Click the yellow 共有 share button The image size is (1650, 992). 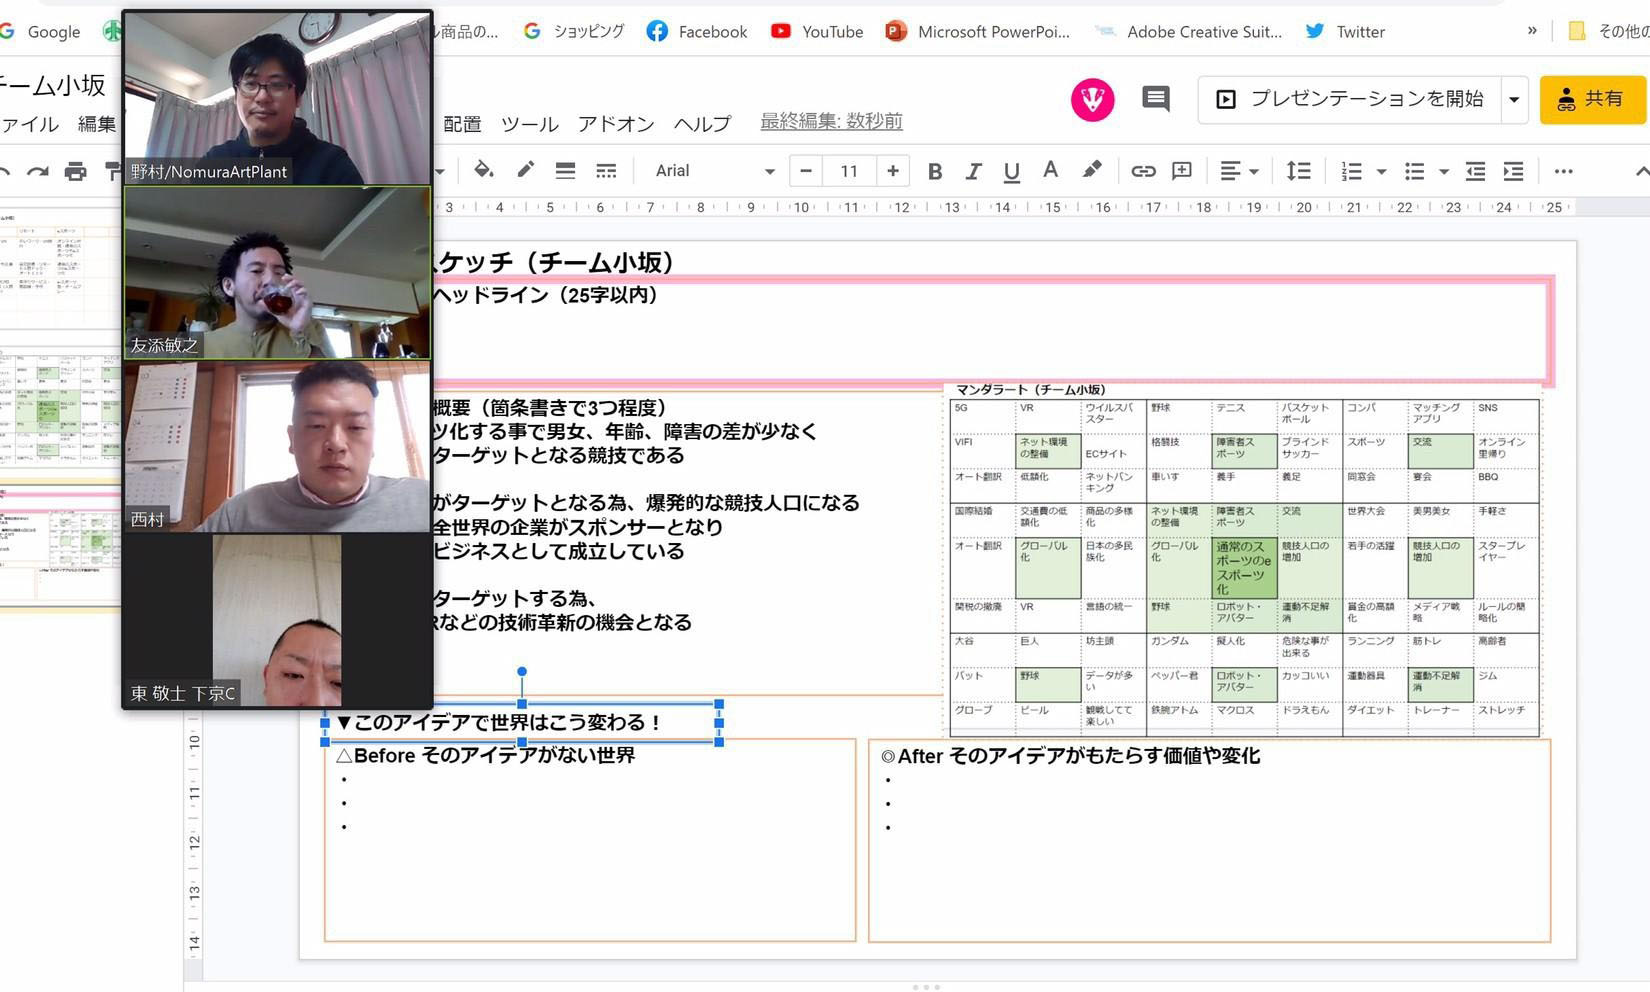[x=1592, y=99]
